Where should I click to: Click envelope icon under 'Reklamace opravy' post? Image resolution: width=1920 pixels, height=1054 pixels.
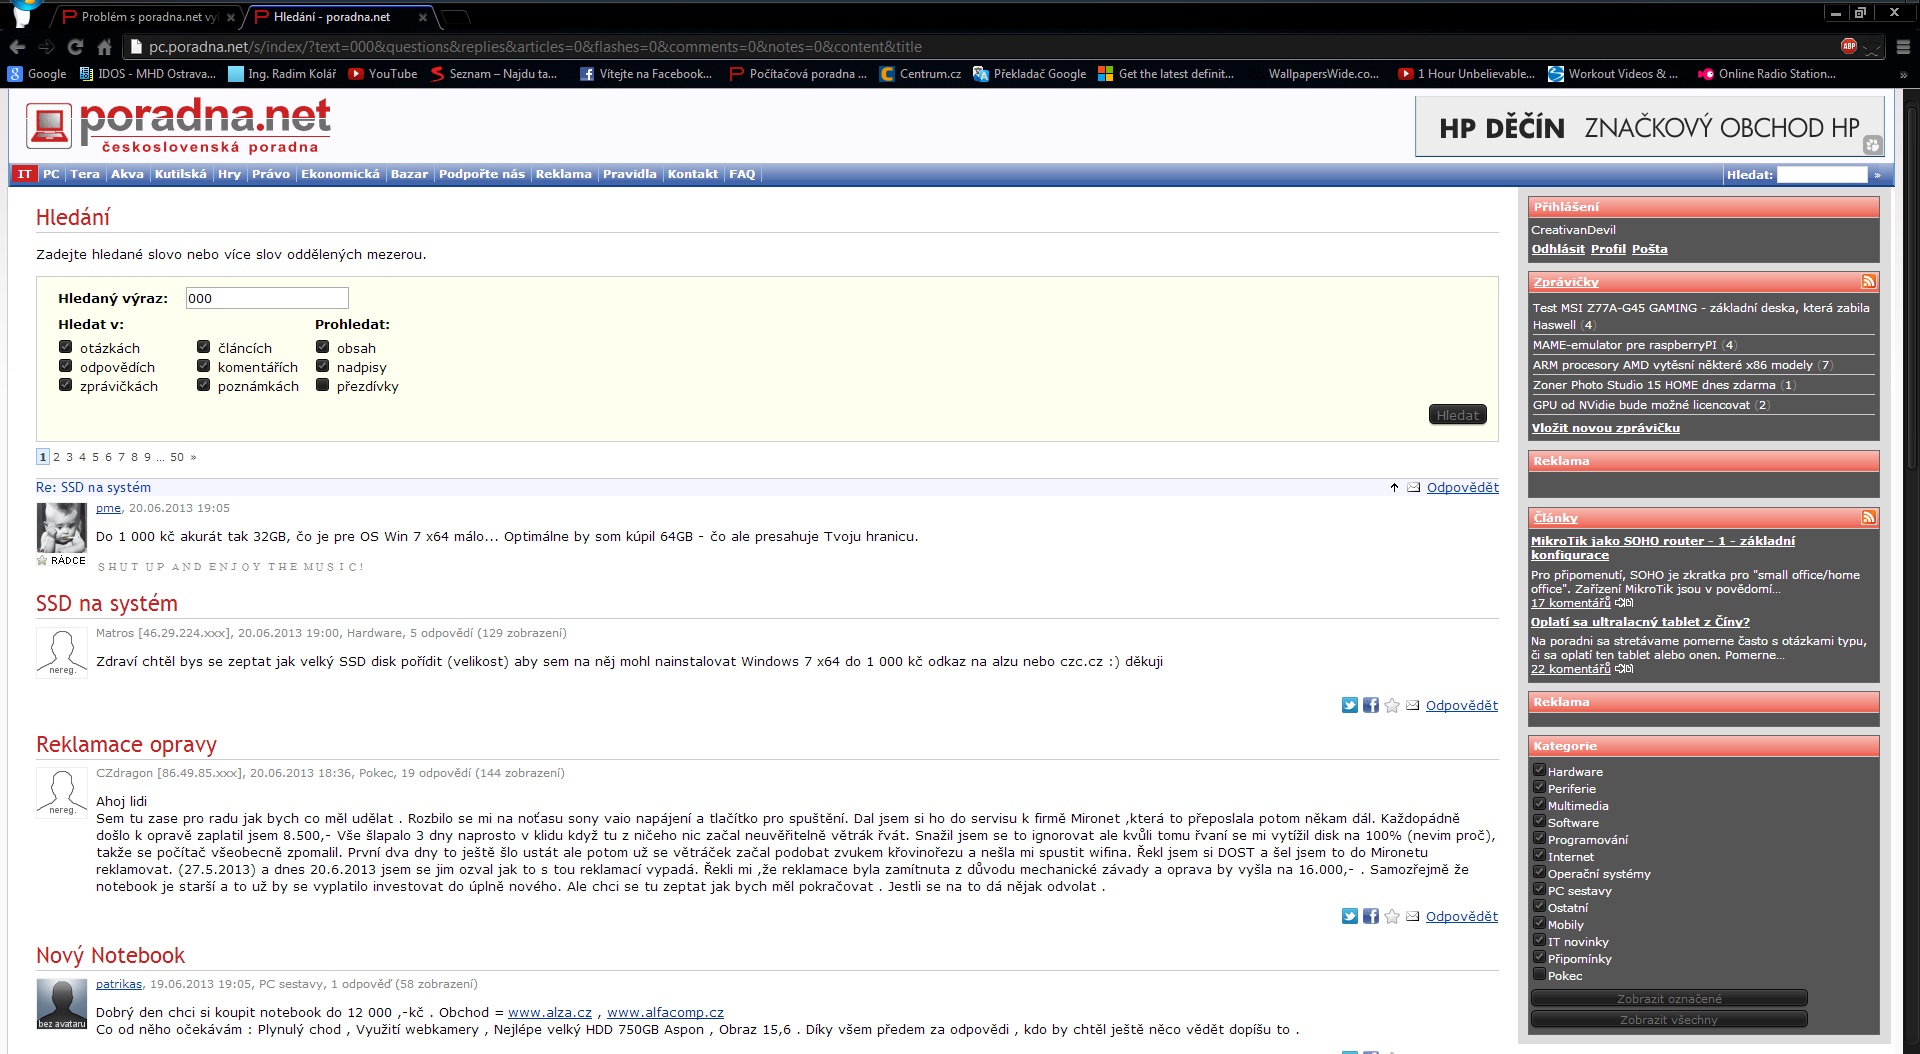(1412, 916)
